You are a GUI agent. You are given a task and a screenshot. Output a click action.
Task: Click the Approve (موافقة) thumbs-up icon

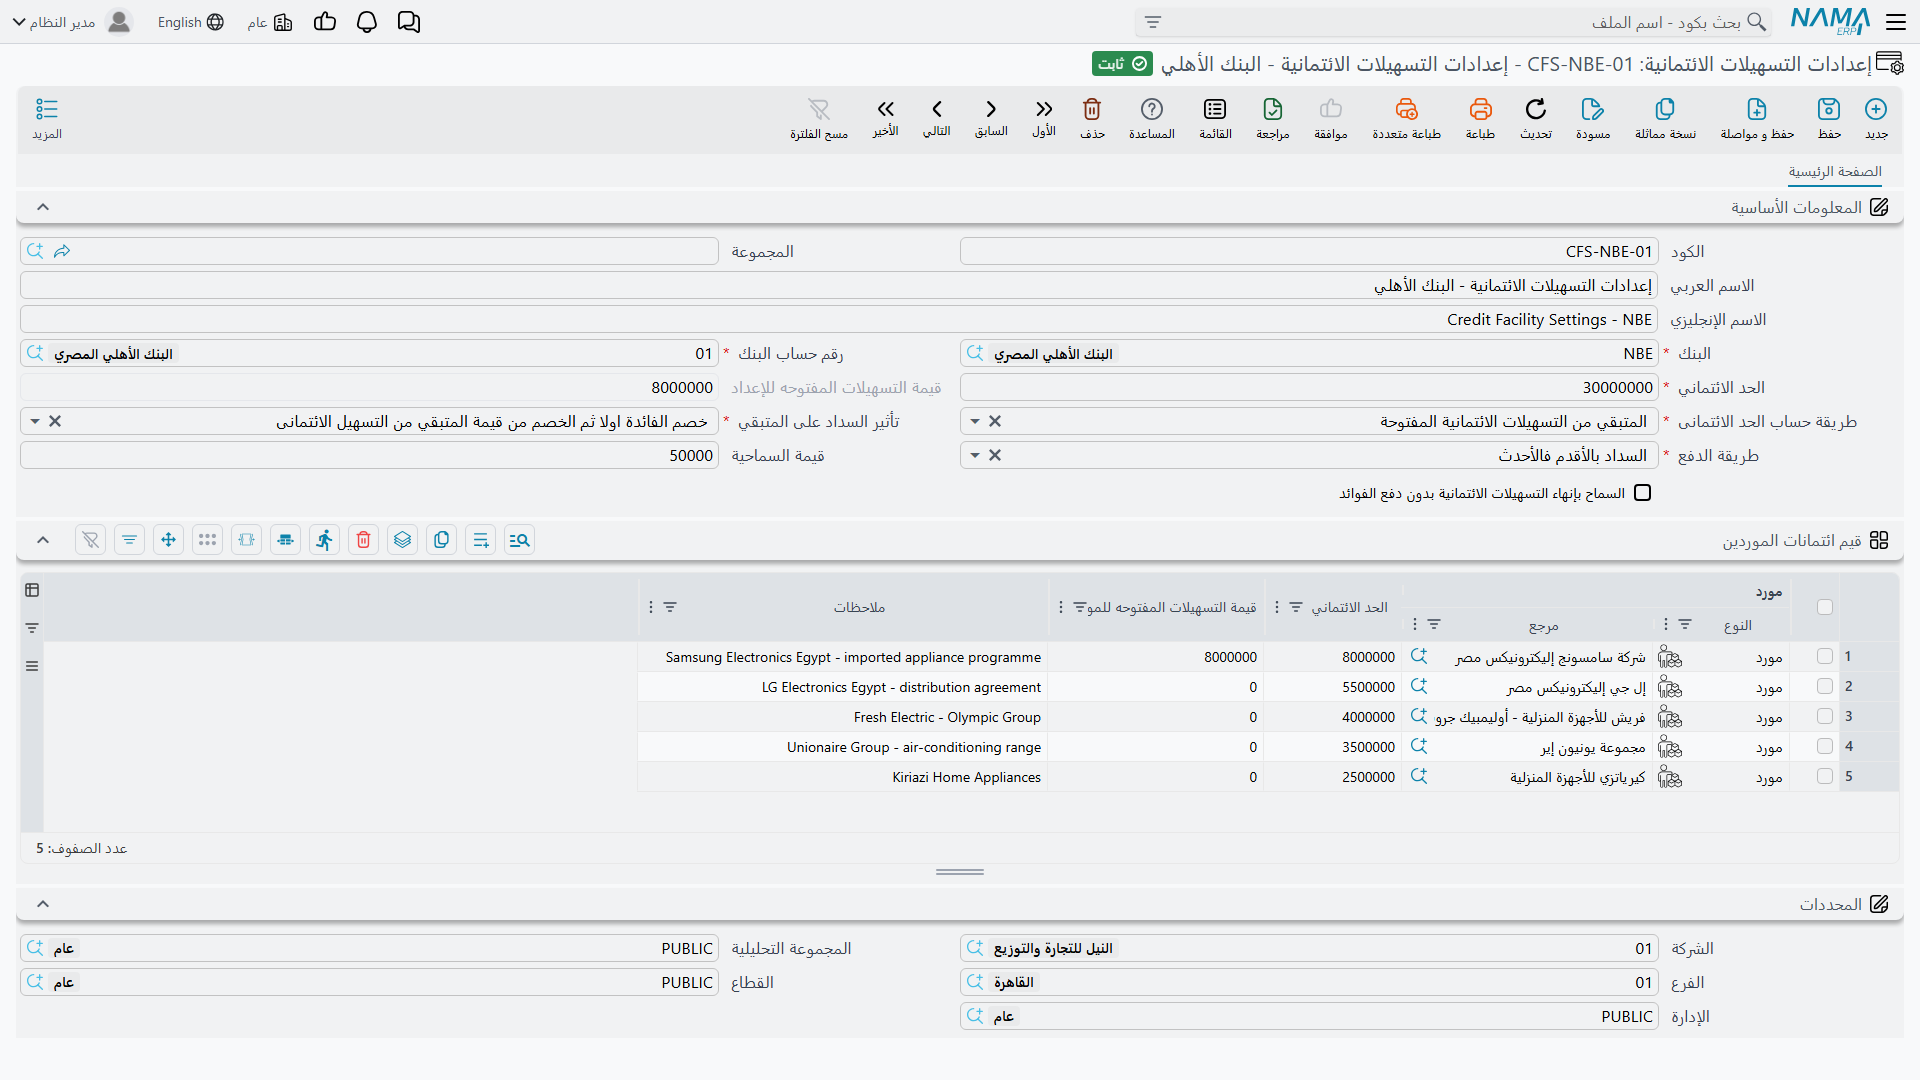[1331, 118]
